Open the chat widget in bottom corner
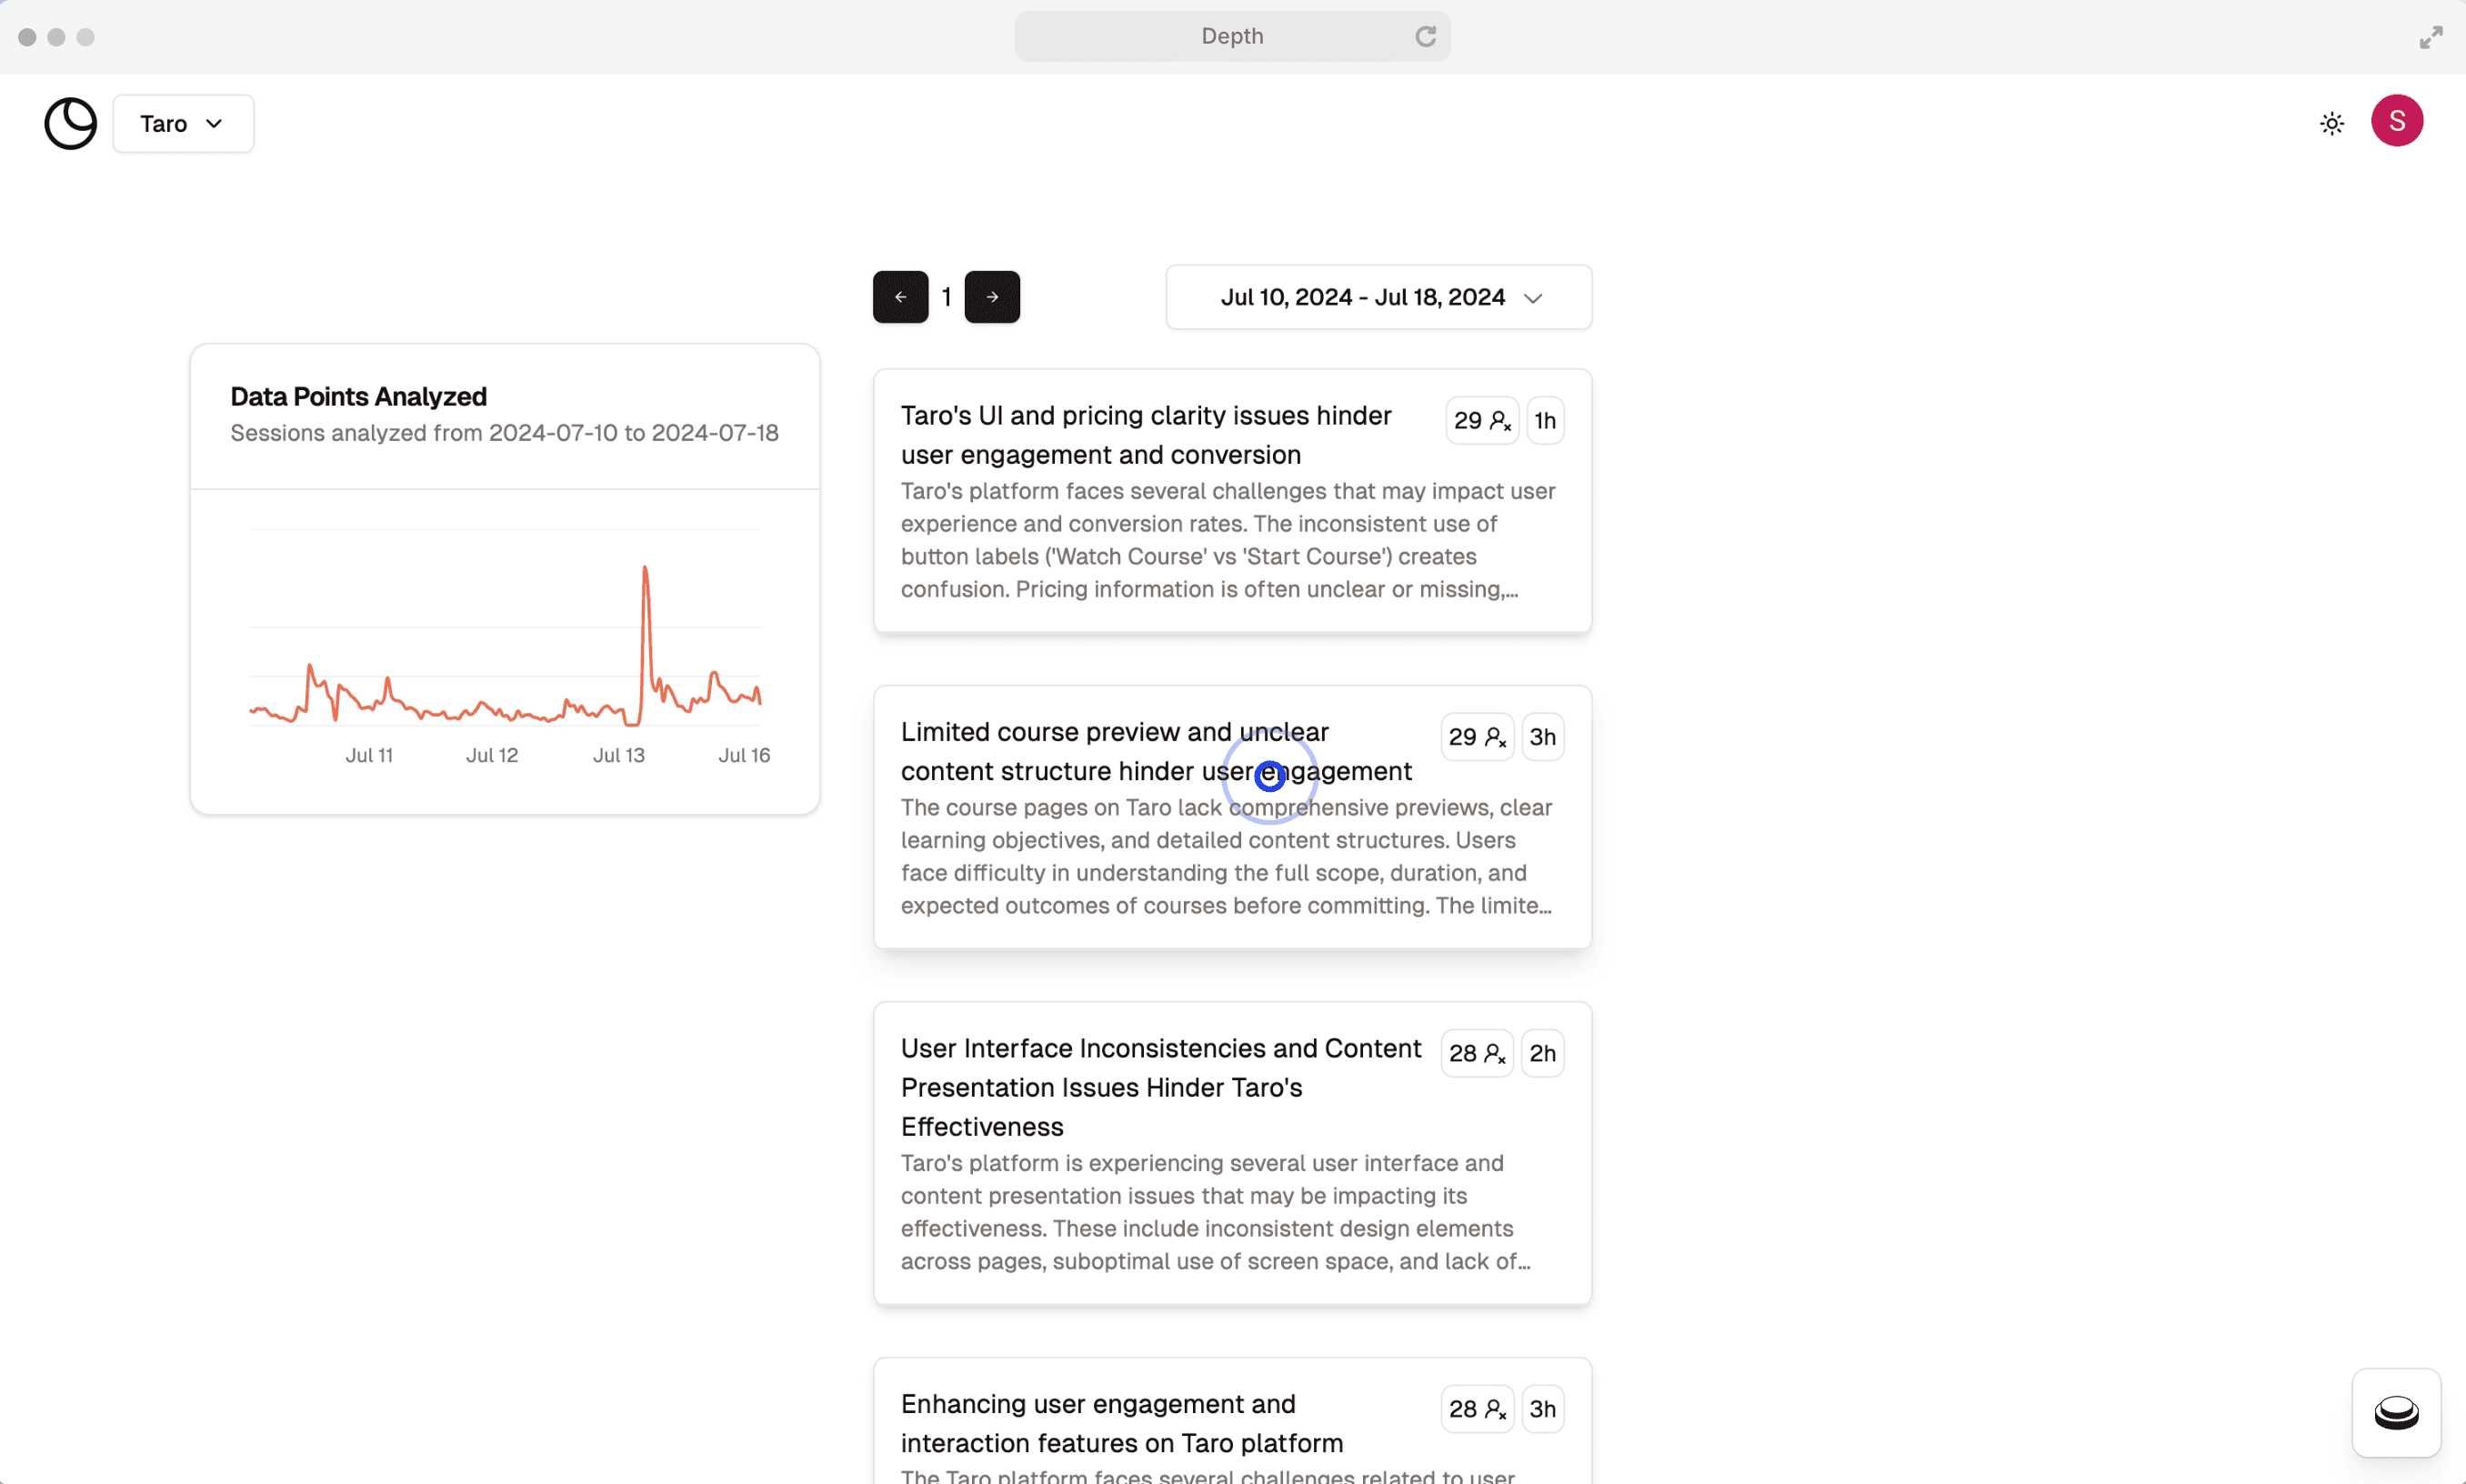The height and width of the screenshot is (1484, 2466). 2395,1412
